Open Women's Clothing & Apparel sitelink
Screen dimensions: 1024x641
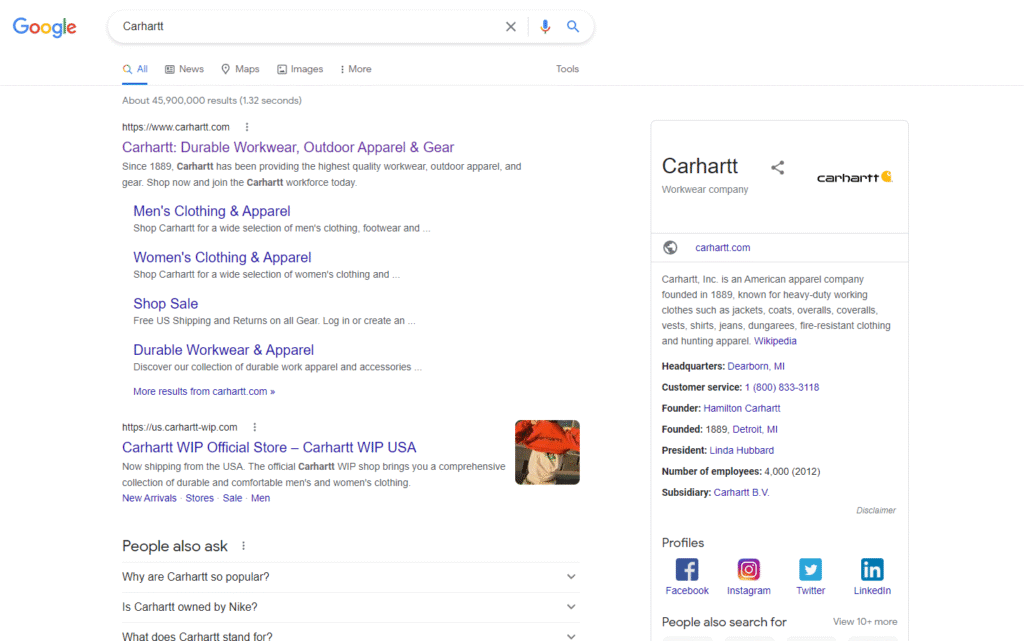tap(222, 258)
